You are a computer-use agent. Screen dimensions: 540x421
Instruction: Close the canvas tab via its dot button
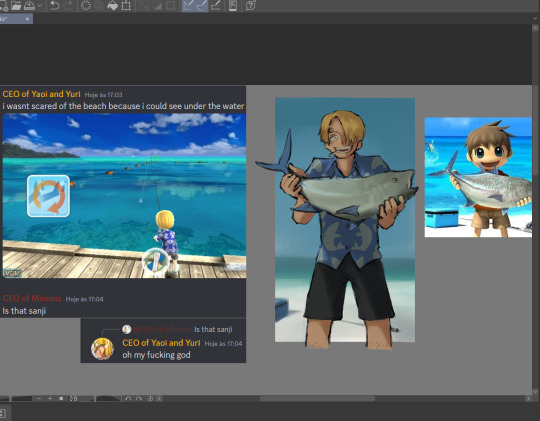pos(27,19)
